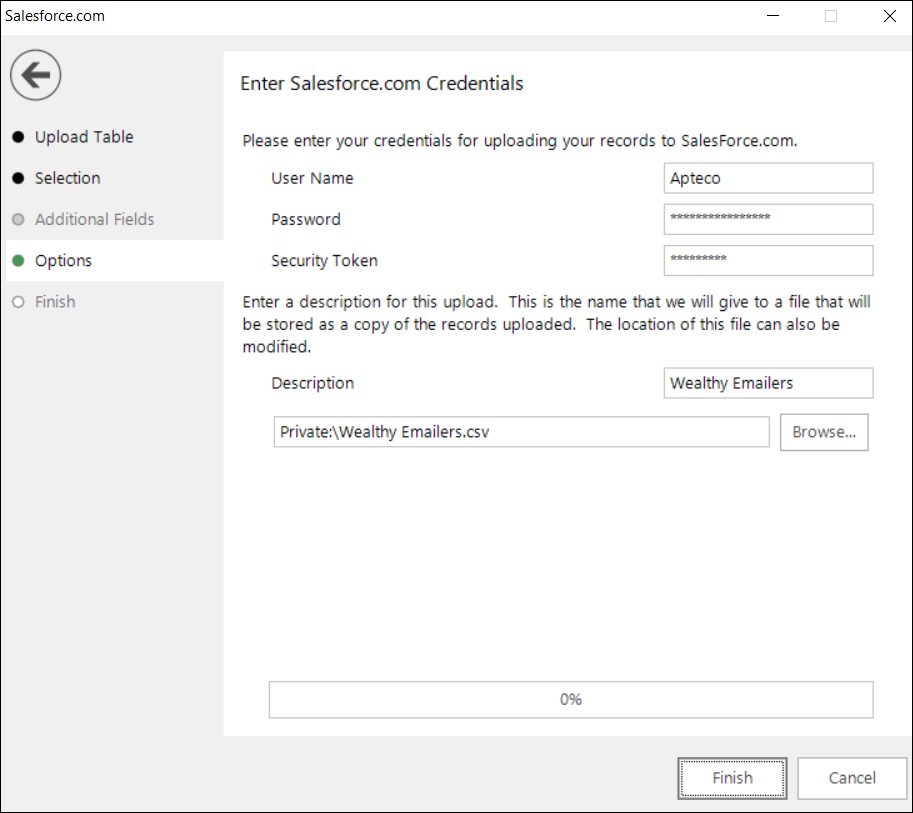This screenshot has height=813, width=913.
Task: Focus the Security Token input field
Action: pos(768,260)
